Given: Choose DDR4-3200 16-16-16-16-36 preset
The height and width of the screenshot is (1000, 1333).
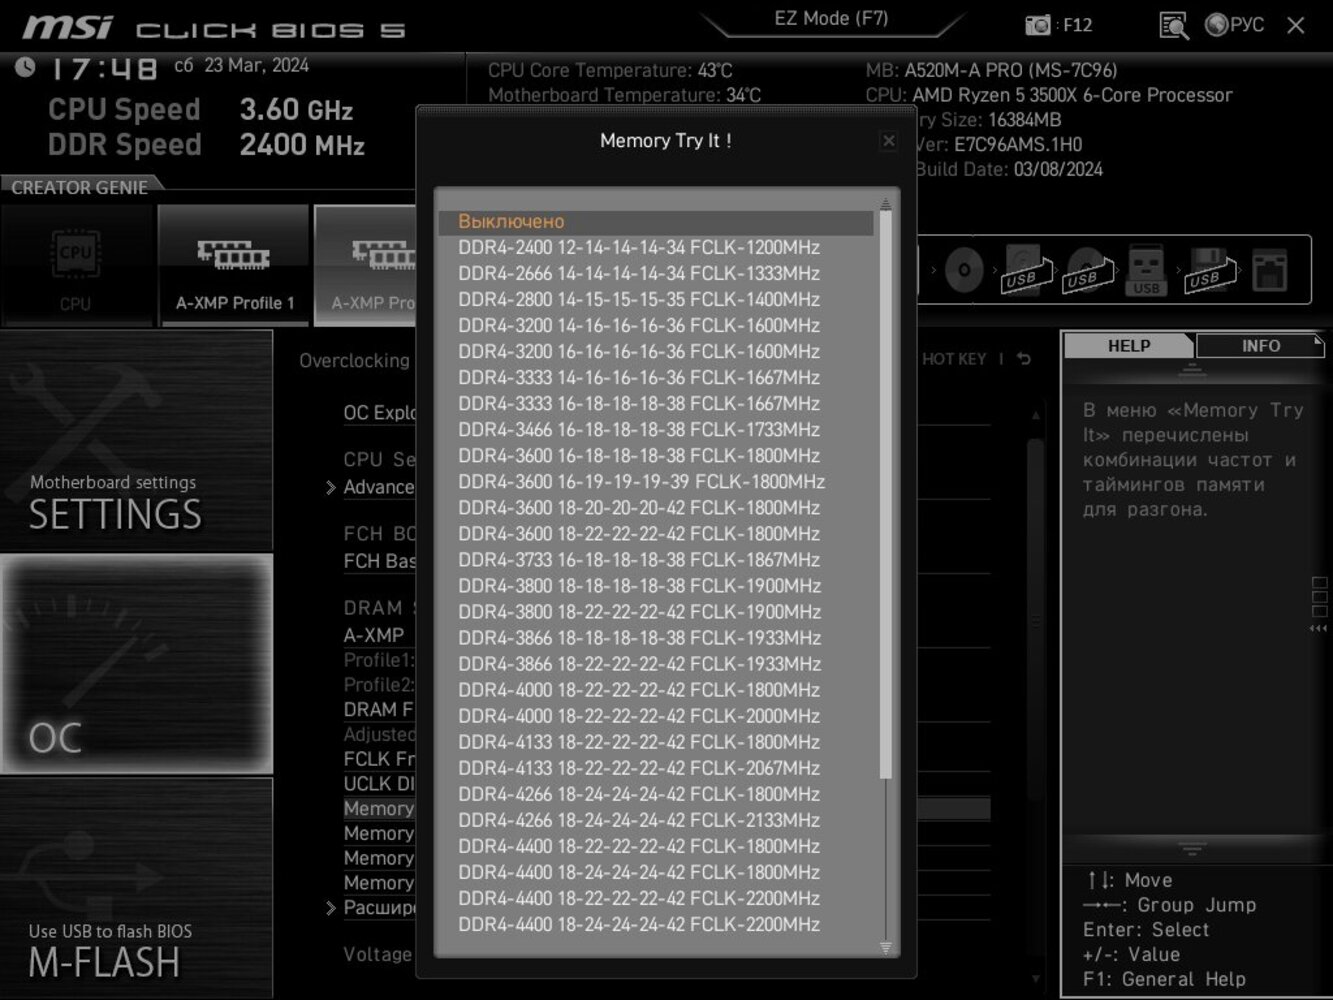Looking at the screenshot, I should (656, 352).
